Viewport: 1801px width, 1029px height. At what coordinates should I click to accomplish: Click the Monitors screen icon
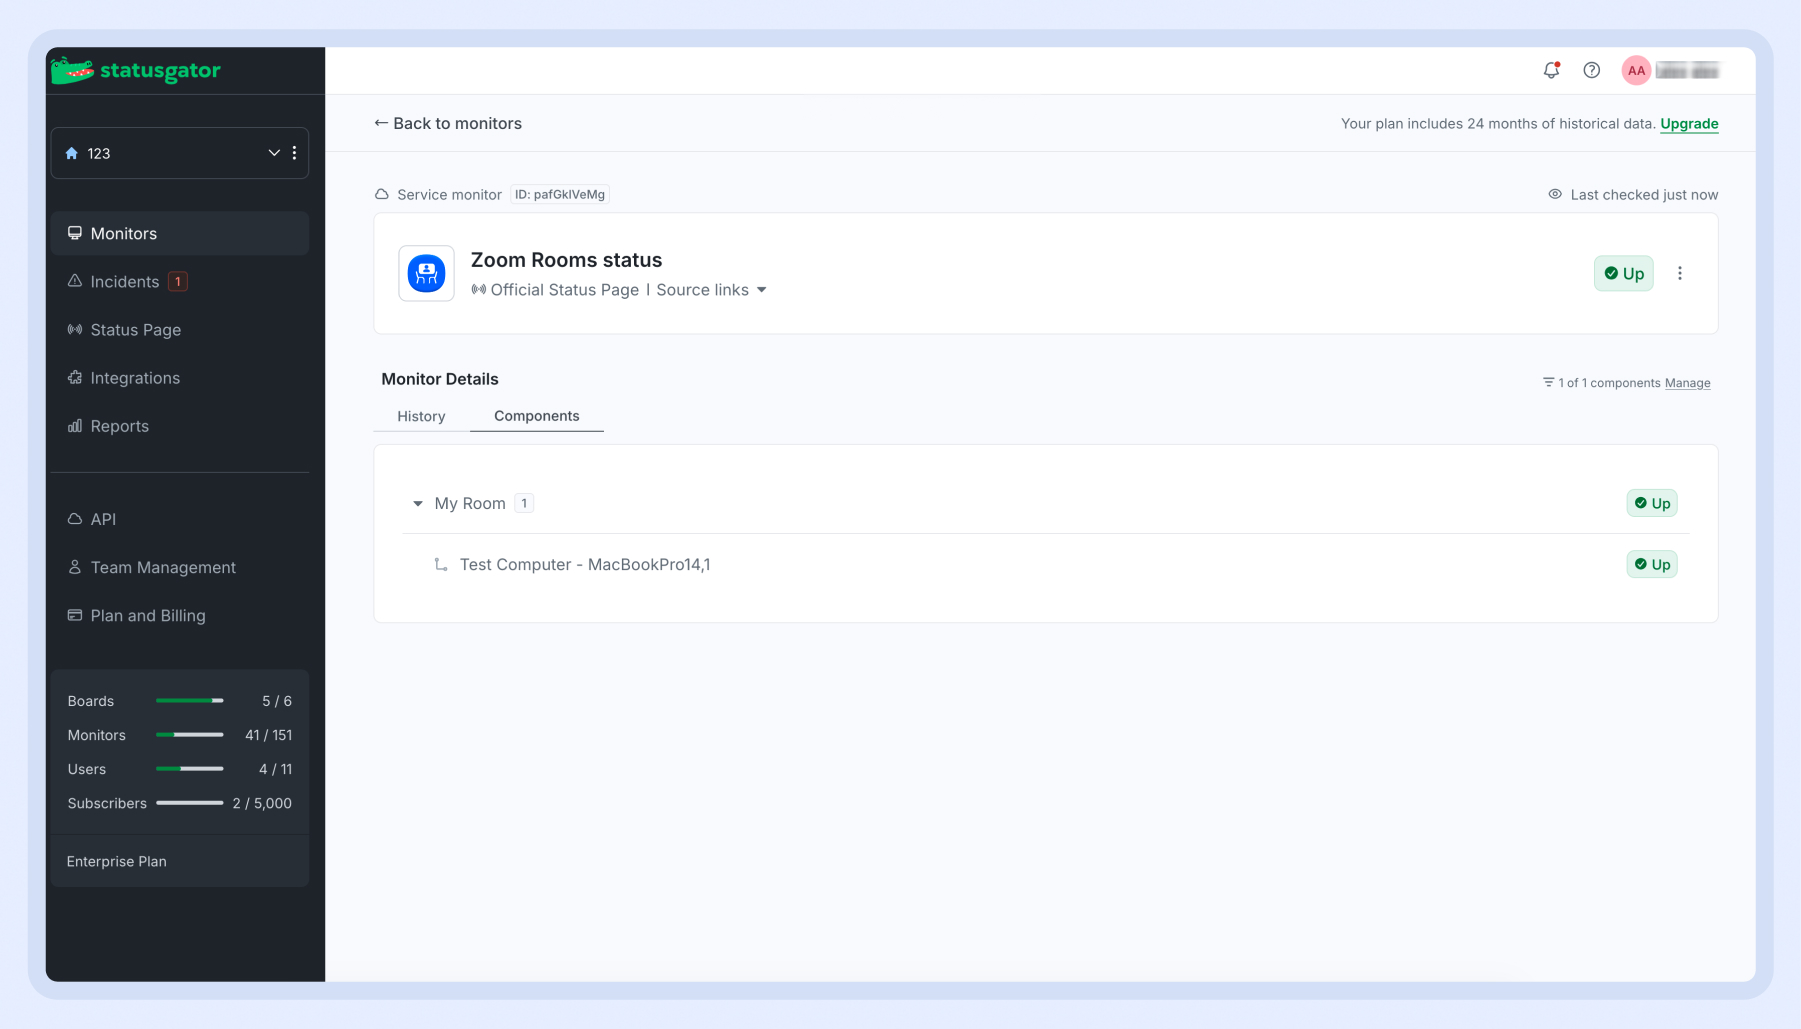click(75, 233)
